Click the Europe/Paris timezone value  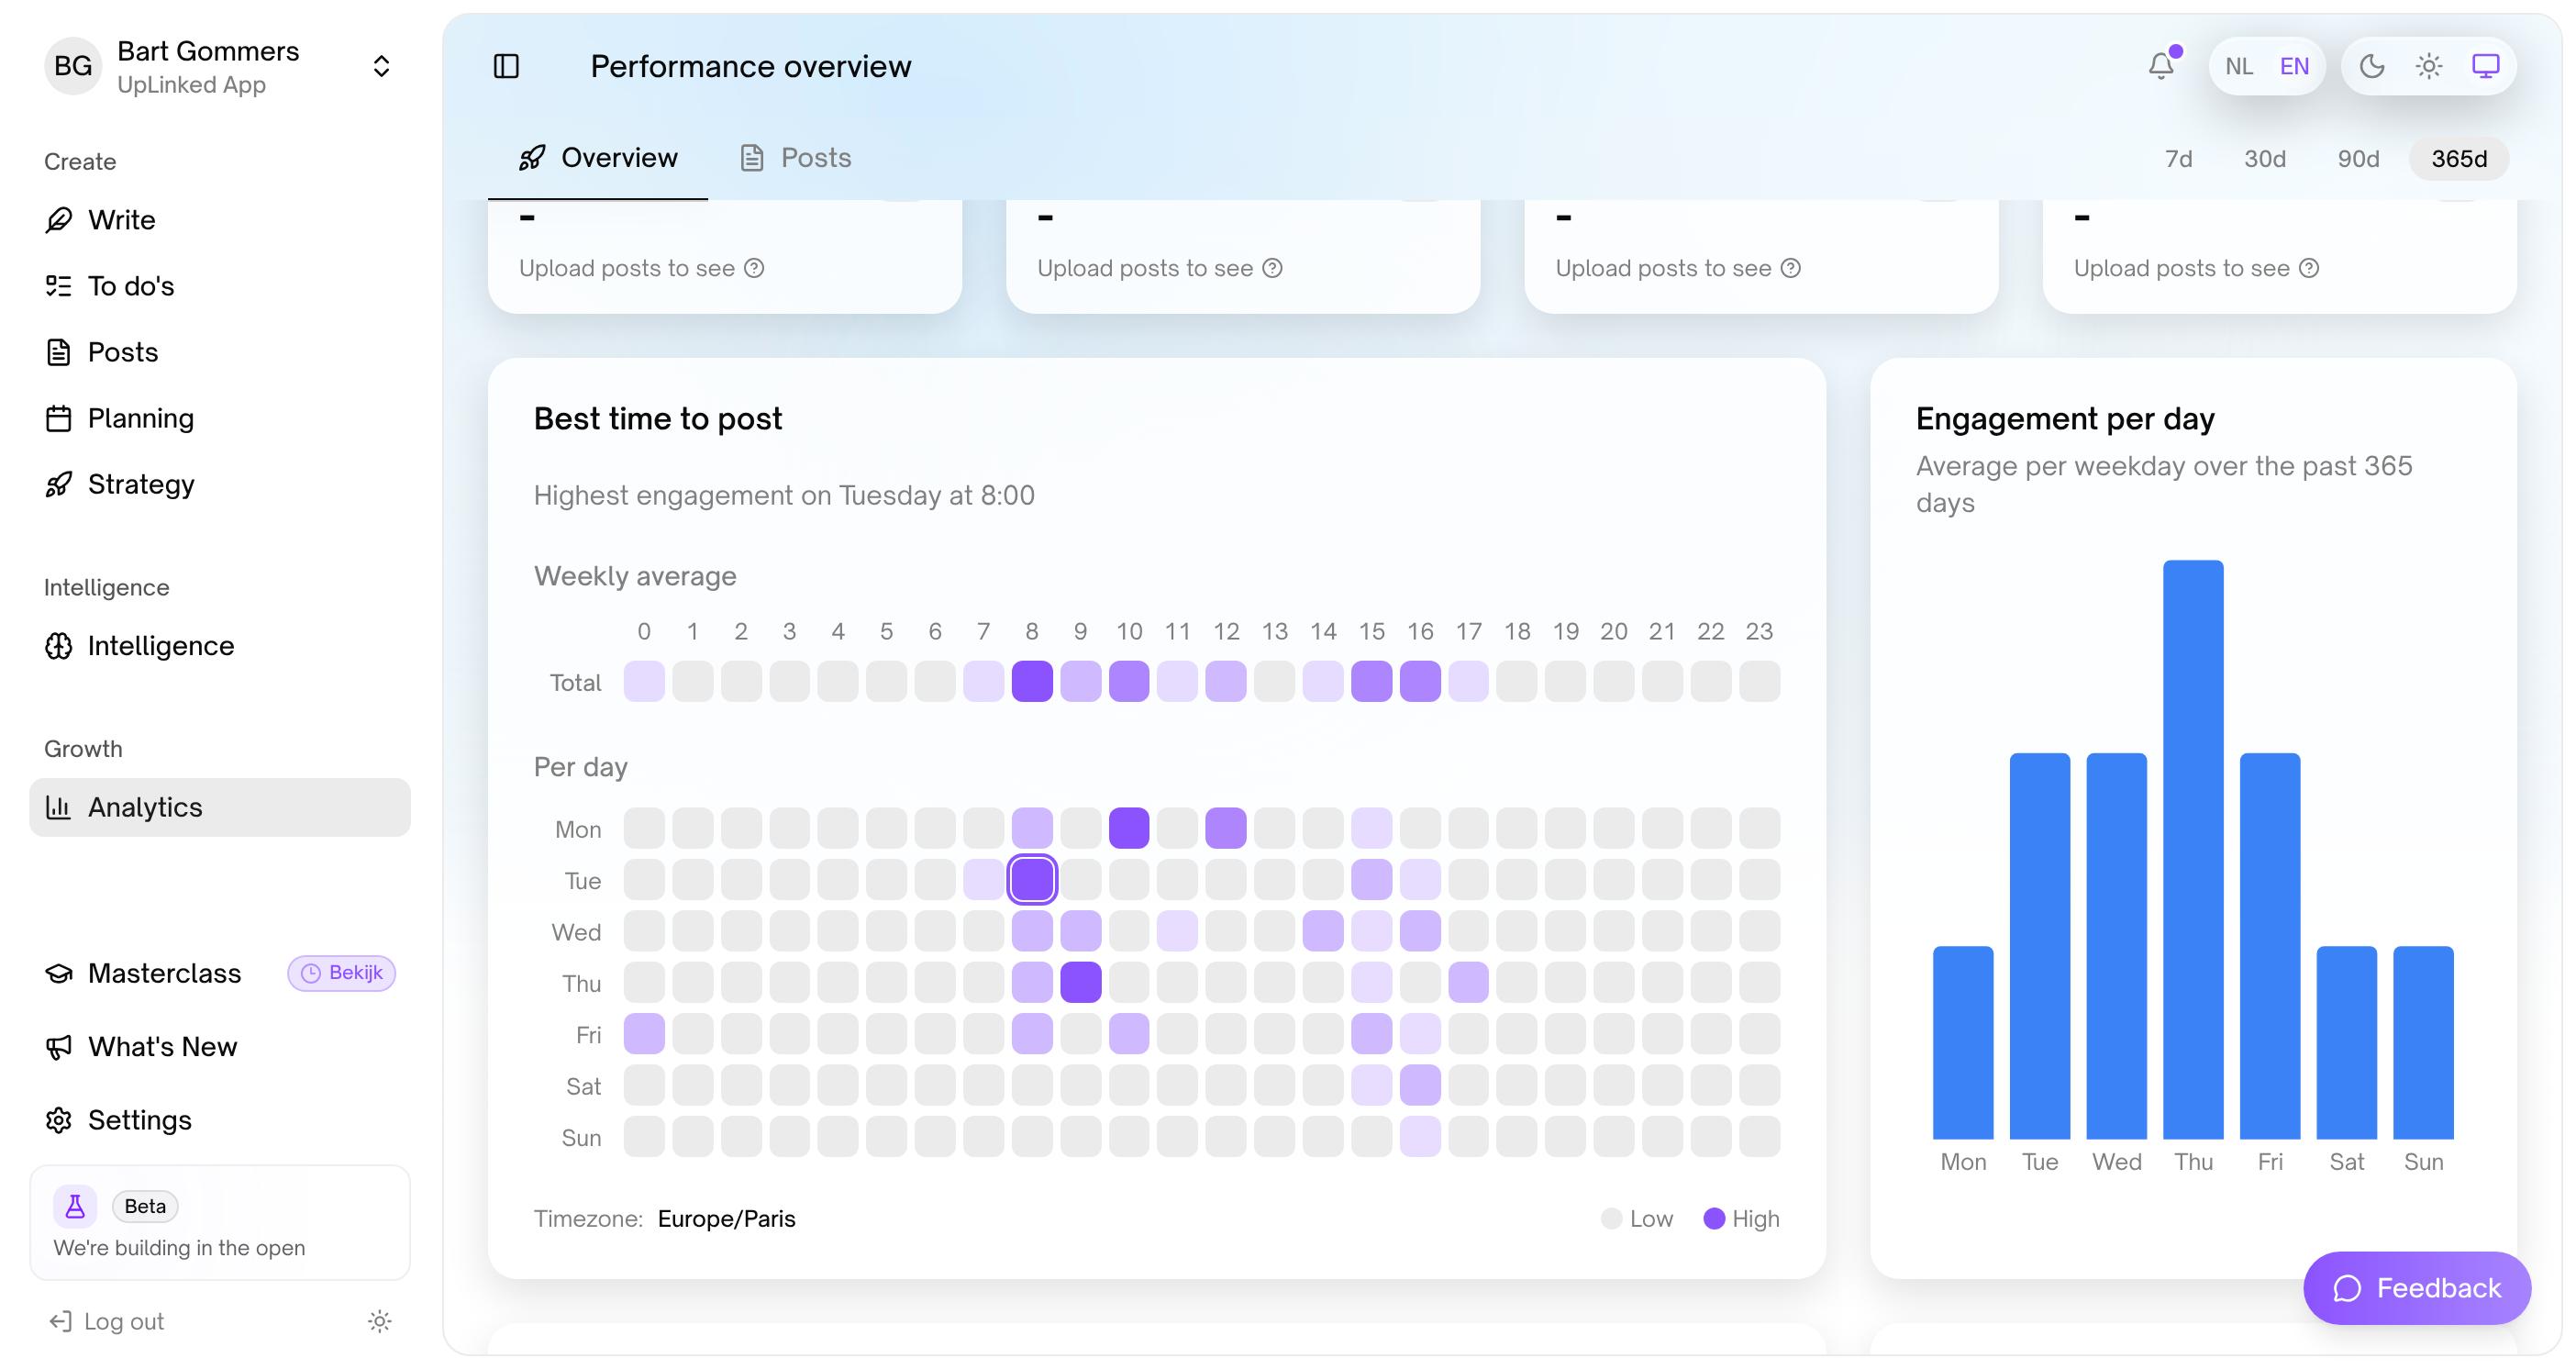[727, 1219]
